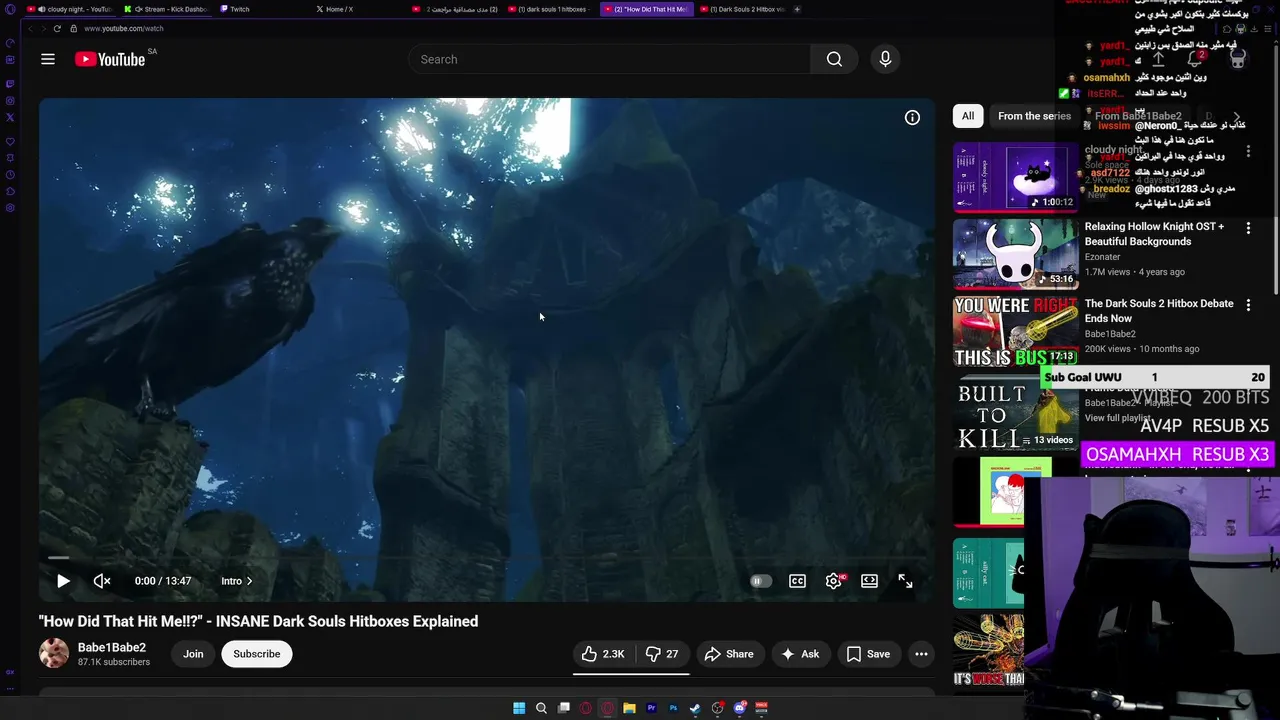The height and width of the screenshot is (720, 1280).
Task: Dislike the video (27)
Action: 662,654
